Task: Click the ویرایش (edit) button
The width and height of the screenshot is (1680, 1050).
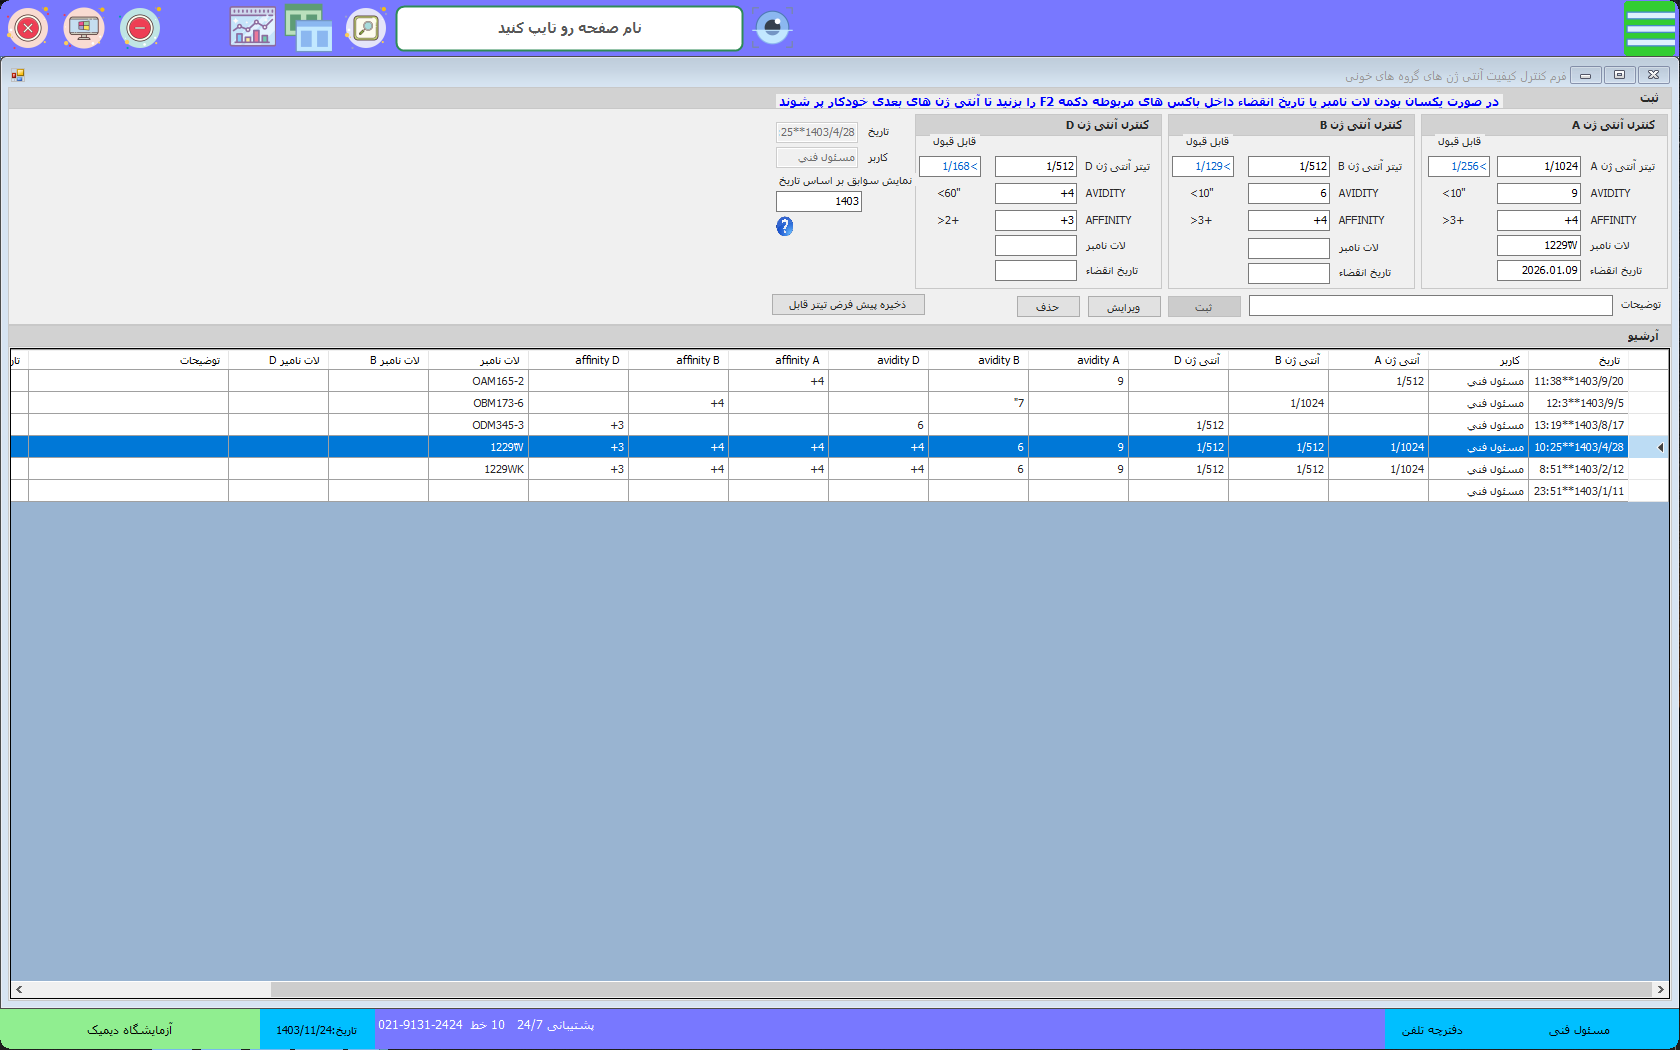Action: coord(1124,307)
